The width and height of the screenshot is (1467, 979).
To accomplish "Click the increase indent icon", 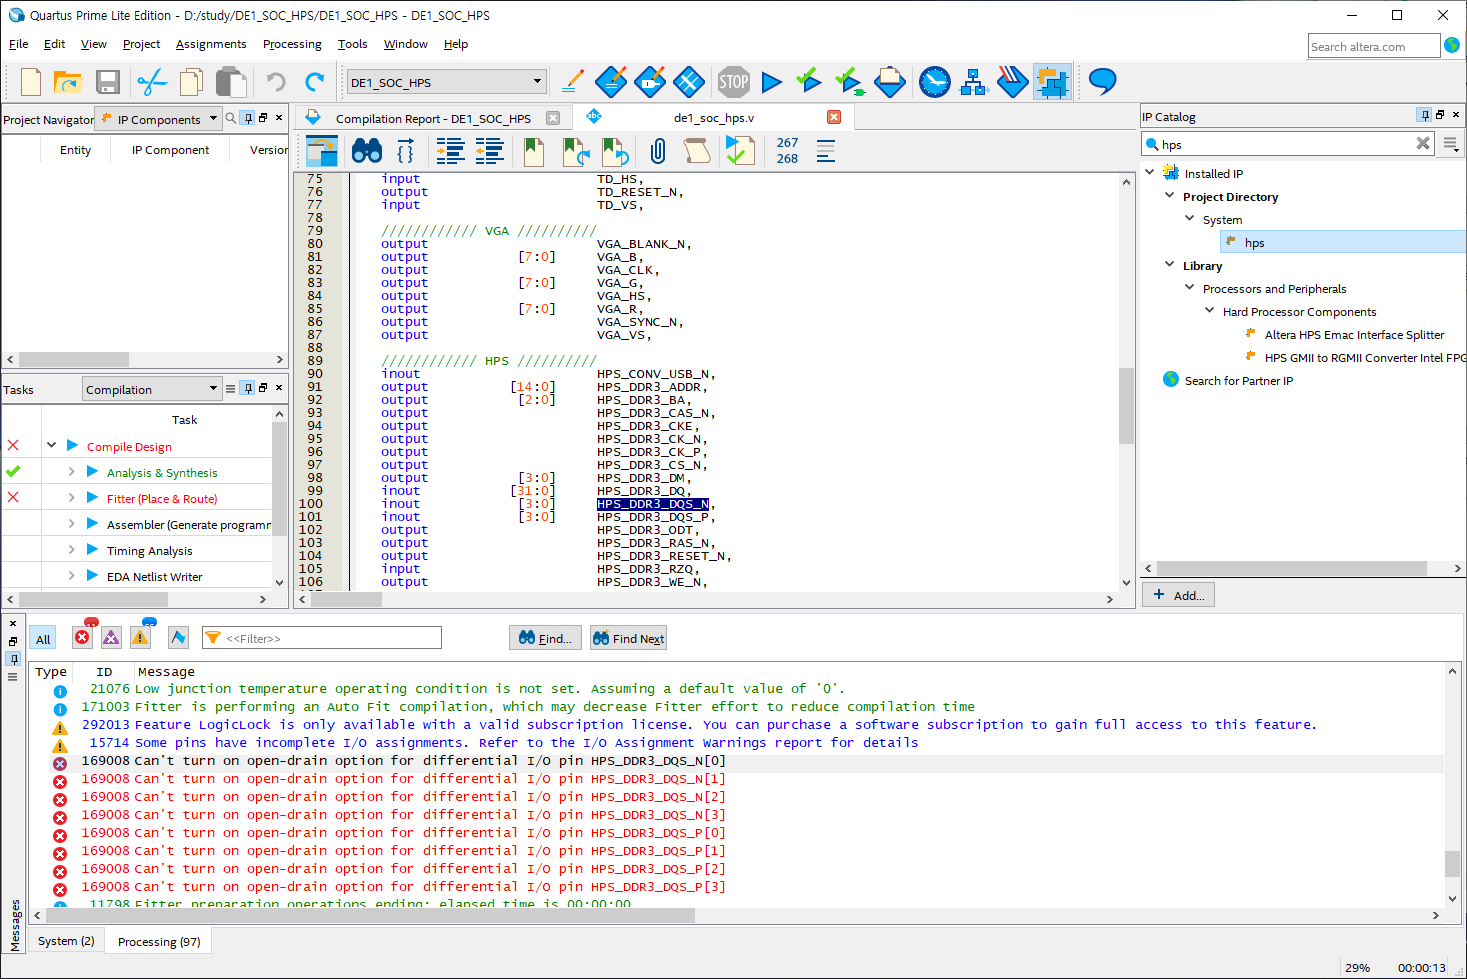I will point(451,151).
